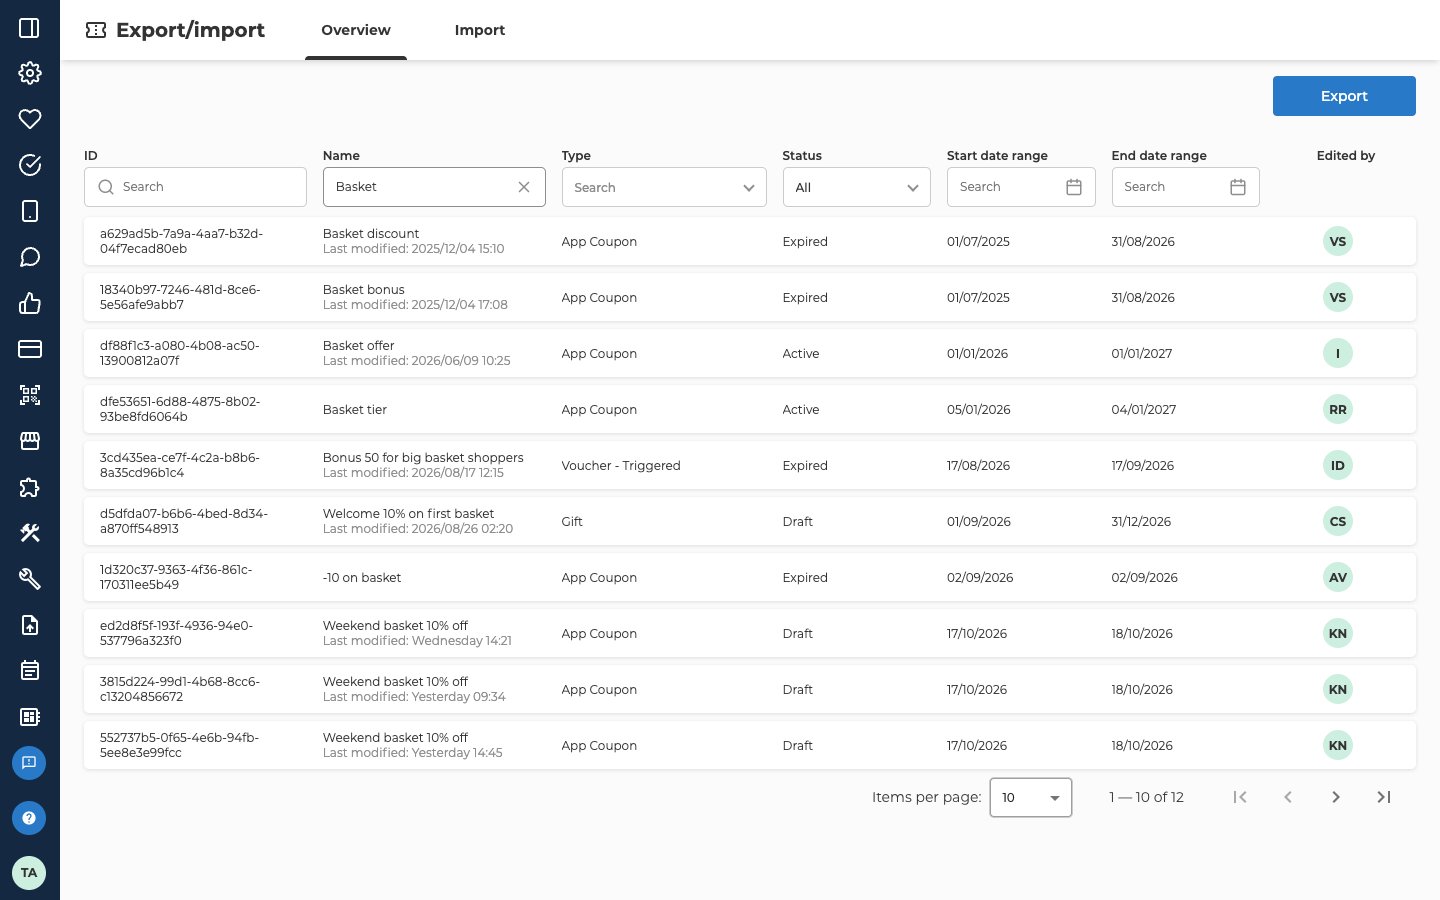
Task: Open the chat bubble sidebar icon
Action: click(30, 257)
